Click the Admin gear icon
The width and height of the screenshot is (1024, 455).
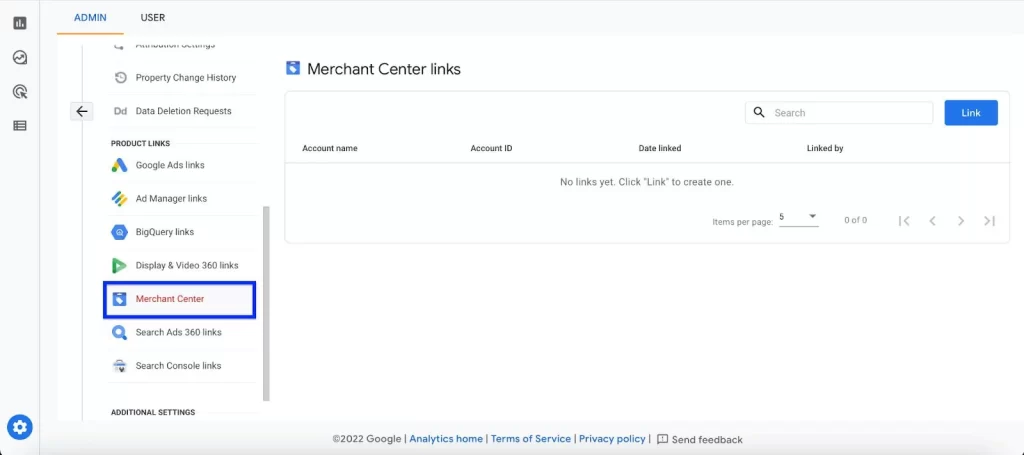[x=20, y=428]
